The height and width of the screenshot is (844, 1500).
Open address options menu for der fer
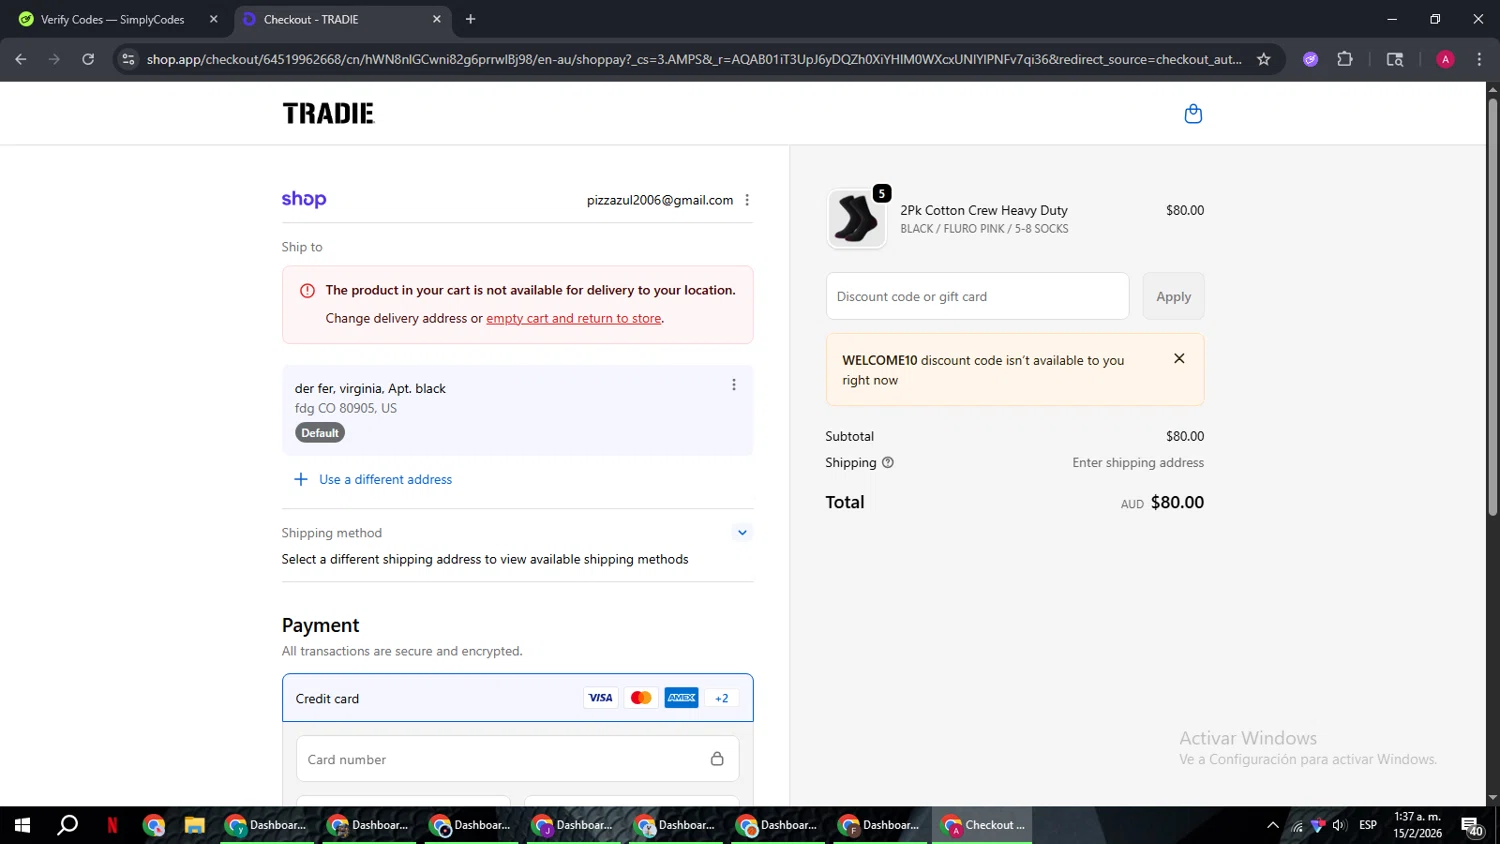pyautogui.click(x=734, y=385)
